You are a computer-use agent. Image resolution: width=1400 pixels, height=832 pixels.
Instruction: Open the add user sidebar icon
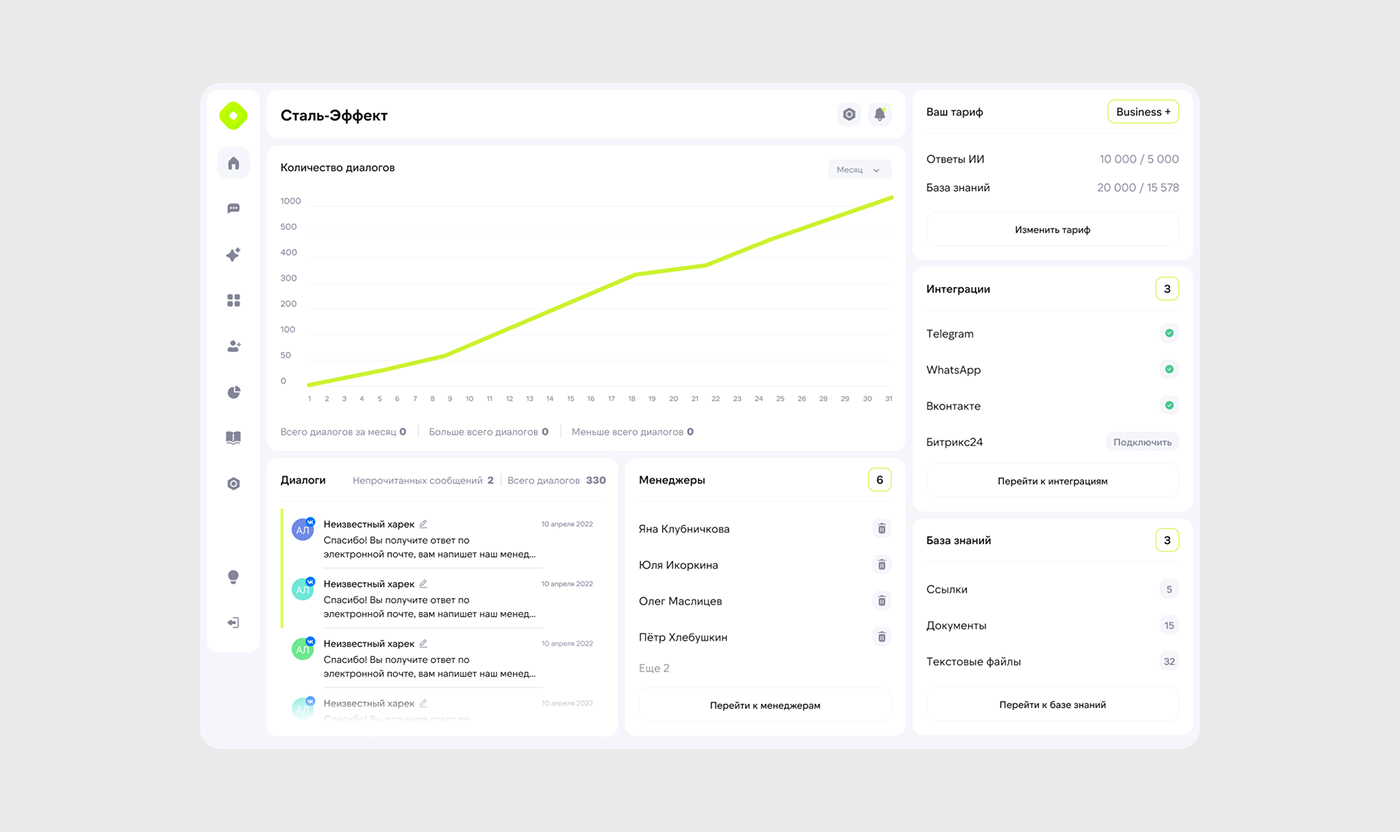coord(233,346)
